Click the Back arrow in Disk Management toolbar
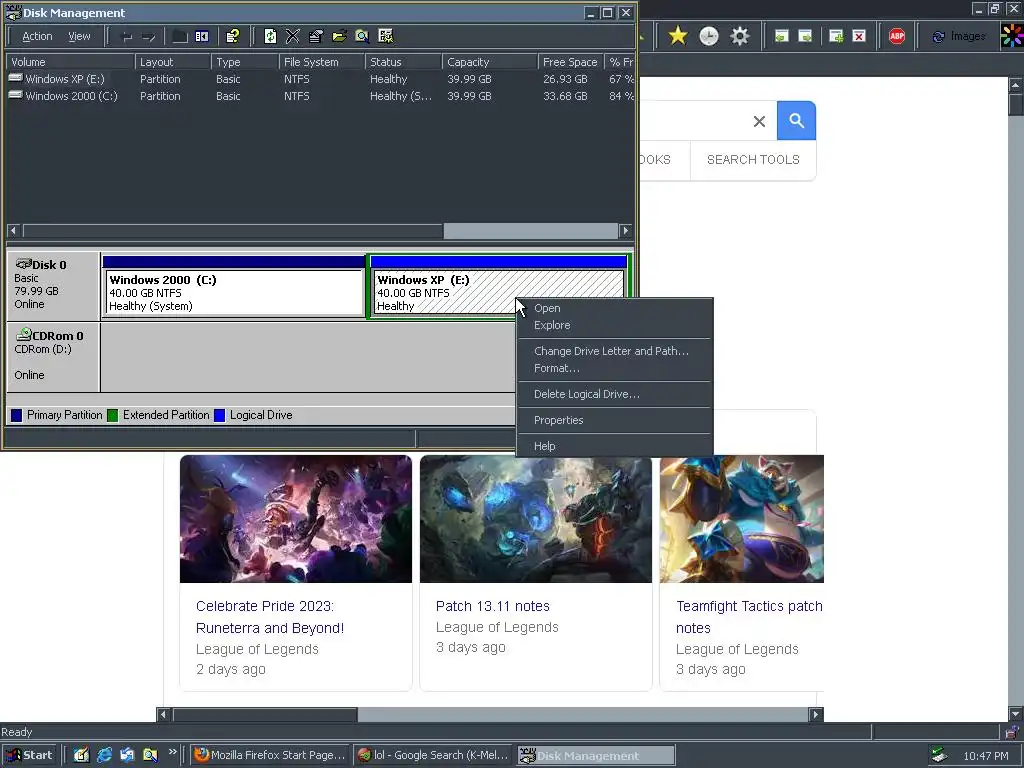 click(127, 37)
